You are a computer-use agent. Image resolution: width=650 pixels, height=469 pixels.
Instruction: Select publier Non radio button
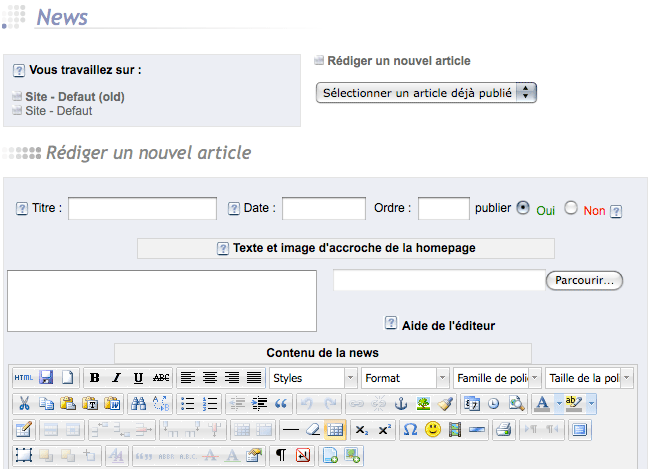tap(571, 207)
